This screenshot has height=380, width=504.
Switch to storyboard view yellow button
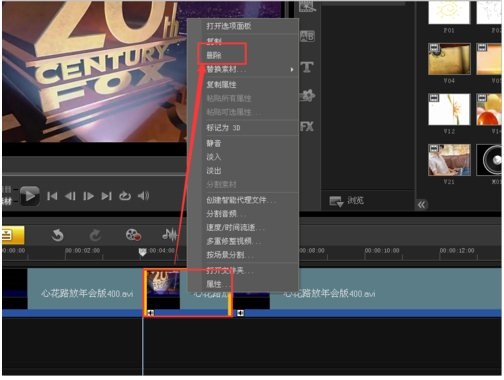click(13, 235)
